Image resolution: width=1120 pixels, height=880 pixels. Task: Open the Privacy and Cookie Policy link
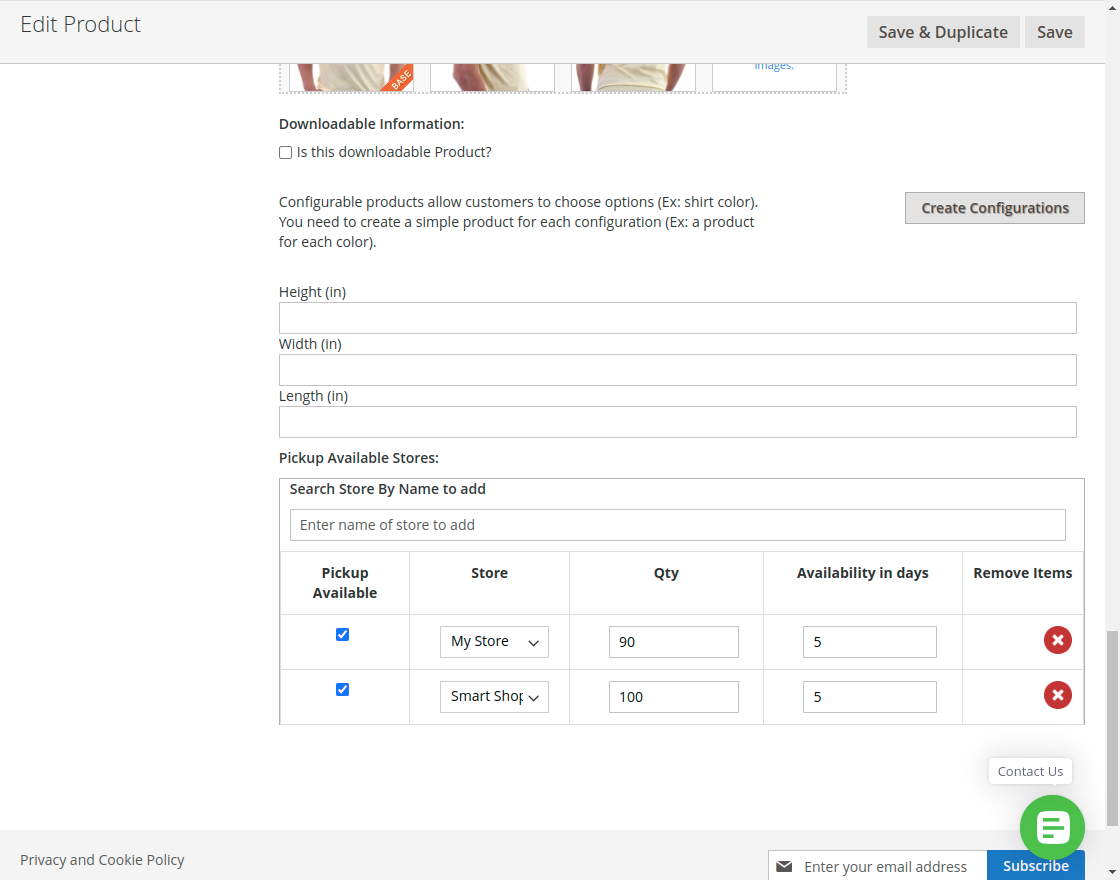(x=101, y=859)
